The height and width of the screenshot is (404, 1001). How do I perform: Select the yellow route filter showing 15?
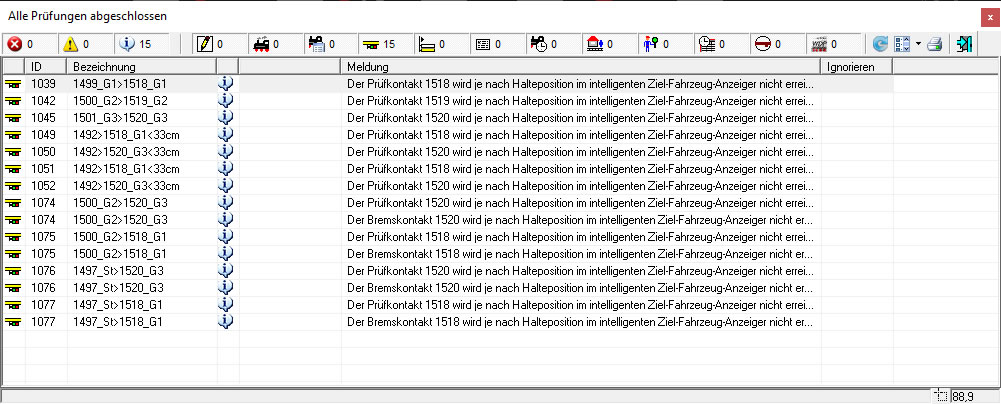coord(372,44)
